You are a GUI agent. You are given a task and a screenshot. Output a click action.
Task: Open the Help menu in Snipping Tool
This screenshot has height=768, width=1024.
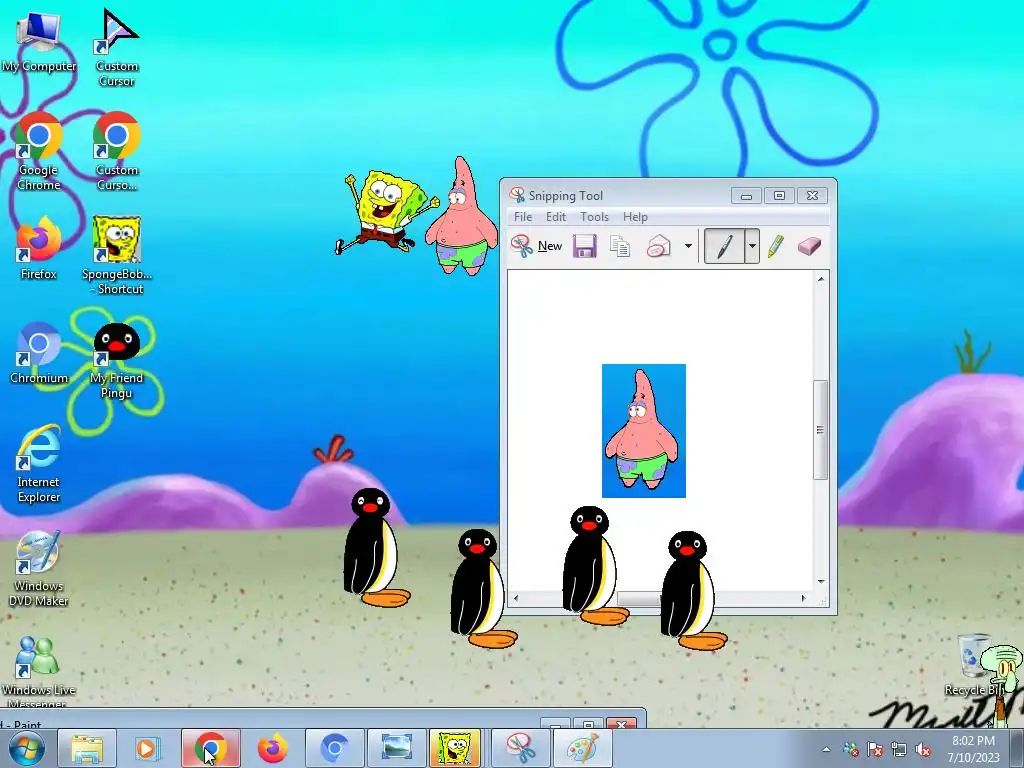point(635,217)
